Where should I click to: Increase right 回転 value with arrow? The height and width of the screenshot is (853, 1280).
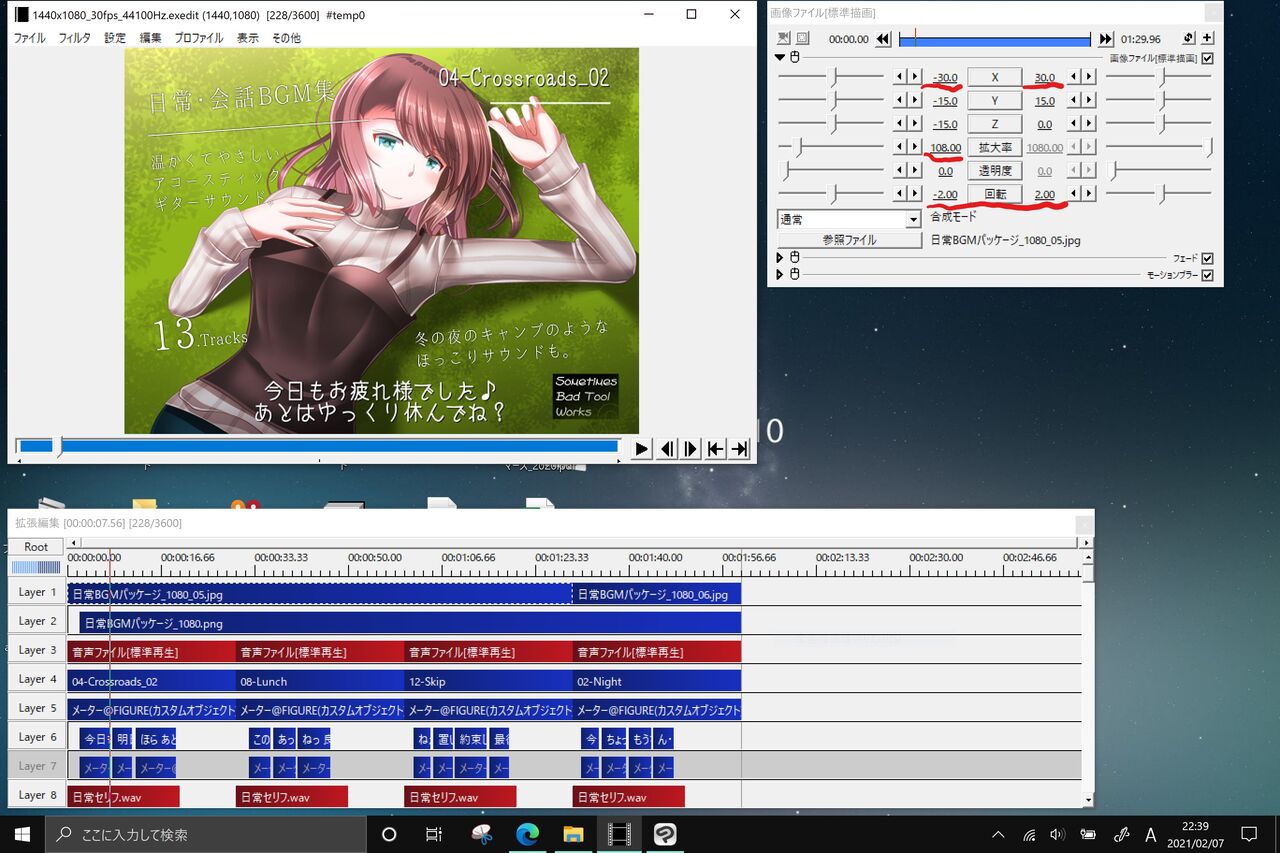click(x=1089, y=194)
